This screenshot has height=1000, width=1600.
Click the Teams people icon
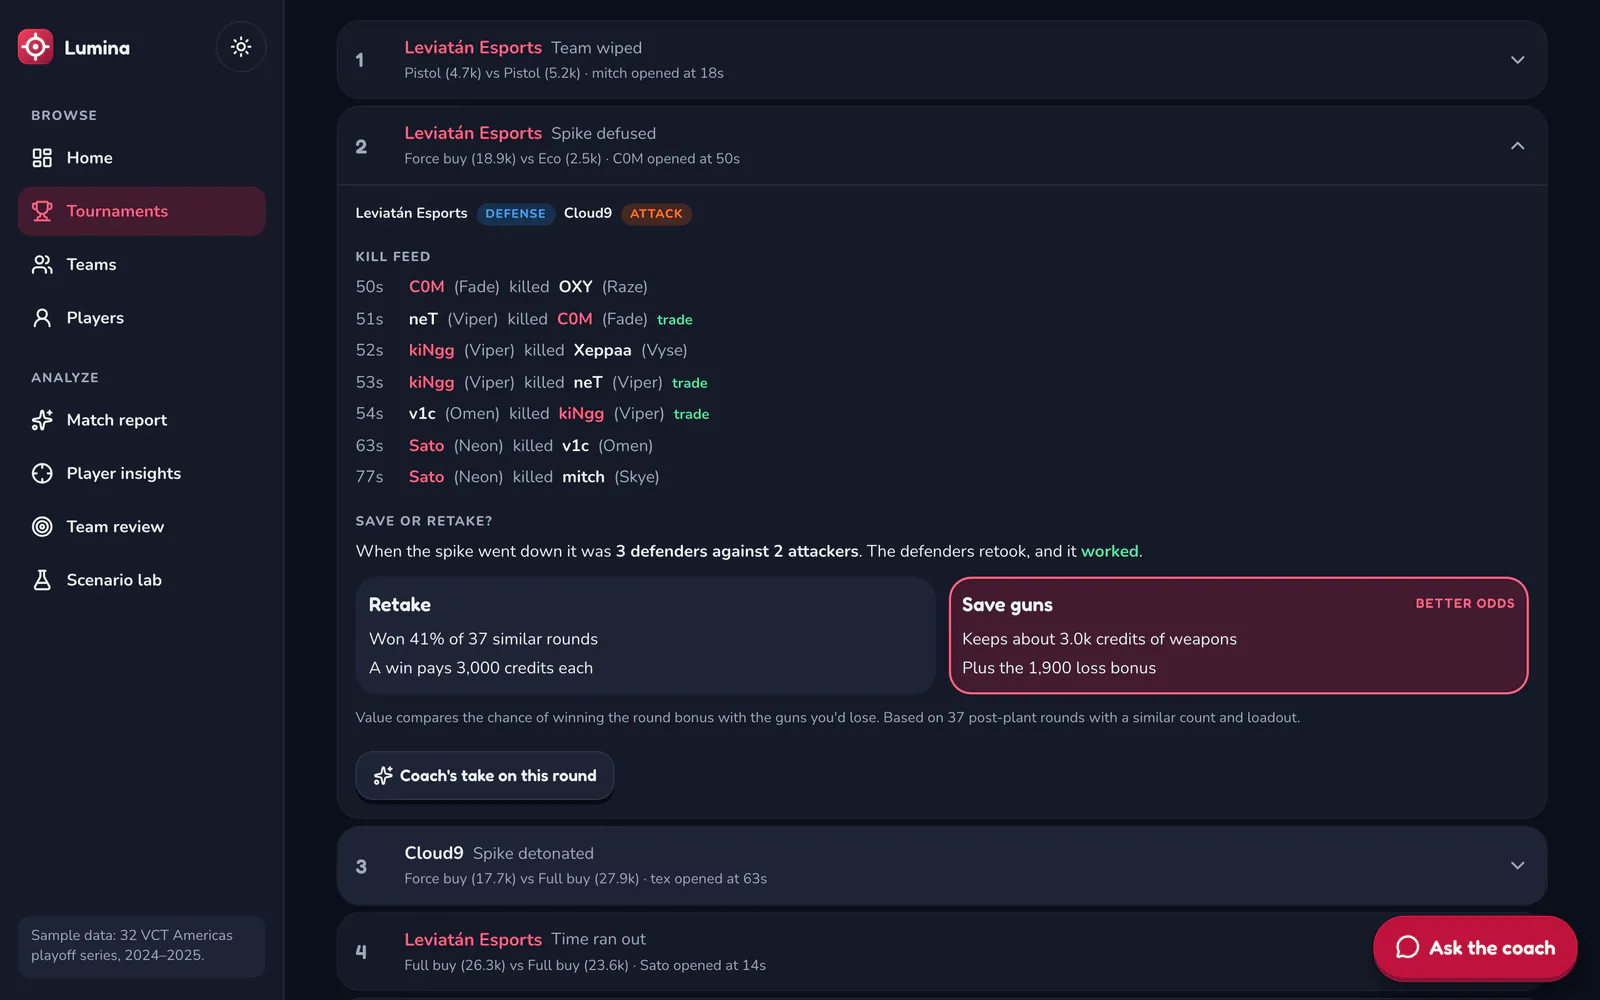click(42, 264)
